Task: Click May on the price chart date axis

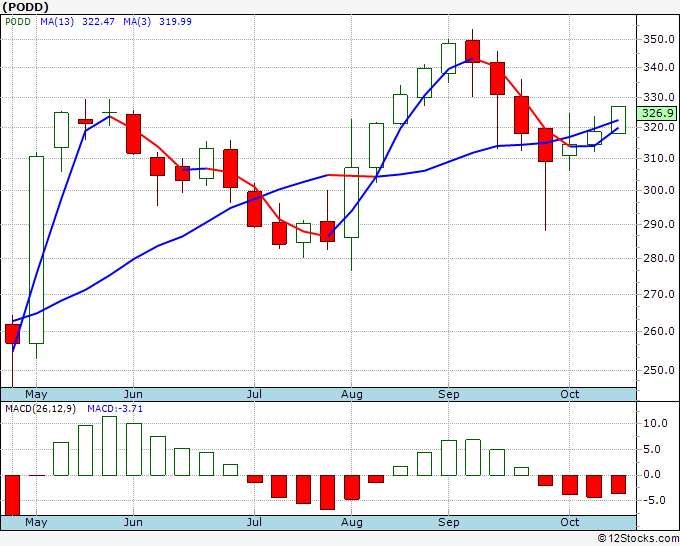Action: pos(36,395)
